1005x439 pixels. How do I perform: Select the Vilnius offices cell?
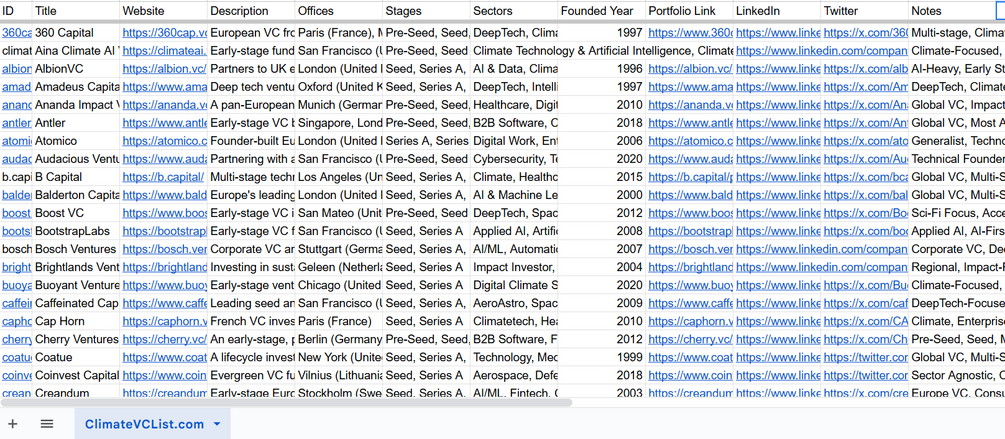tap(338, 375)
